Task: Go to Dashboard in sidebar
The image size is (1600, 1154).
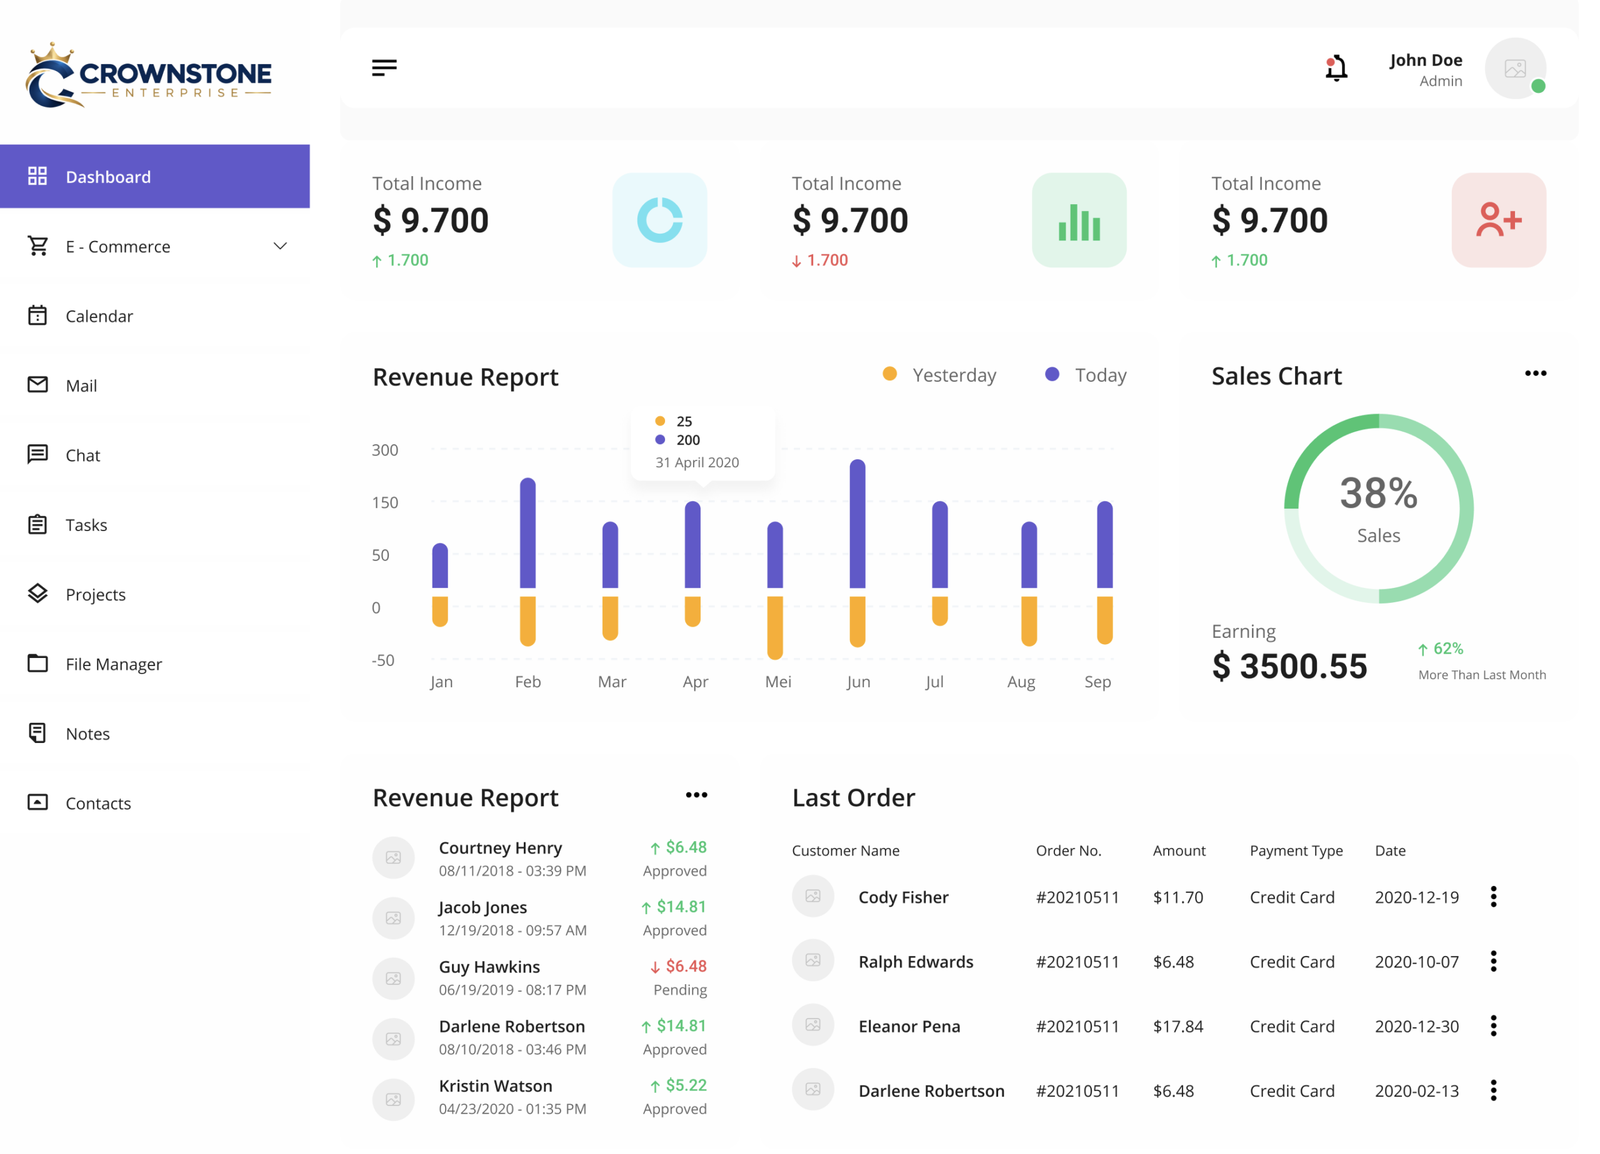Action: coord(155,176)
